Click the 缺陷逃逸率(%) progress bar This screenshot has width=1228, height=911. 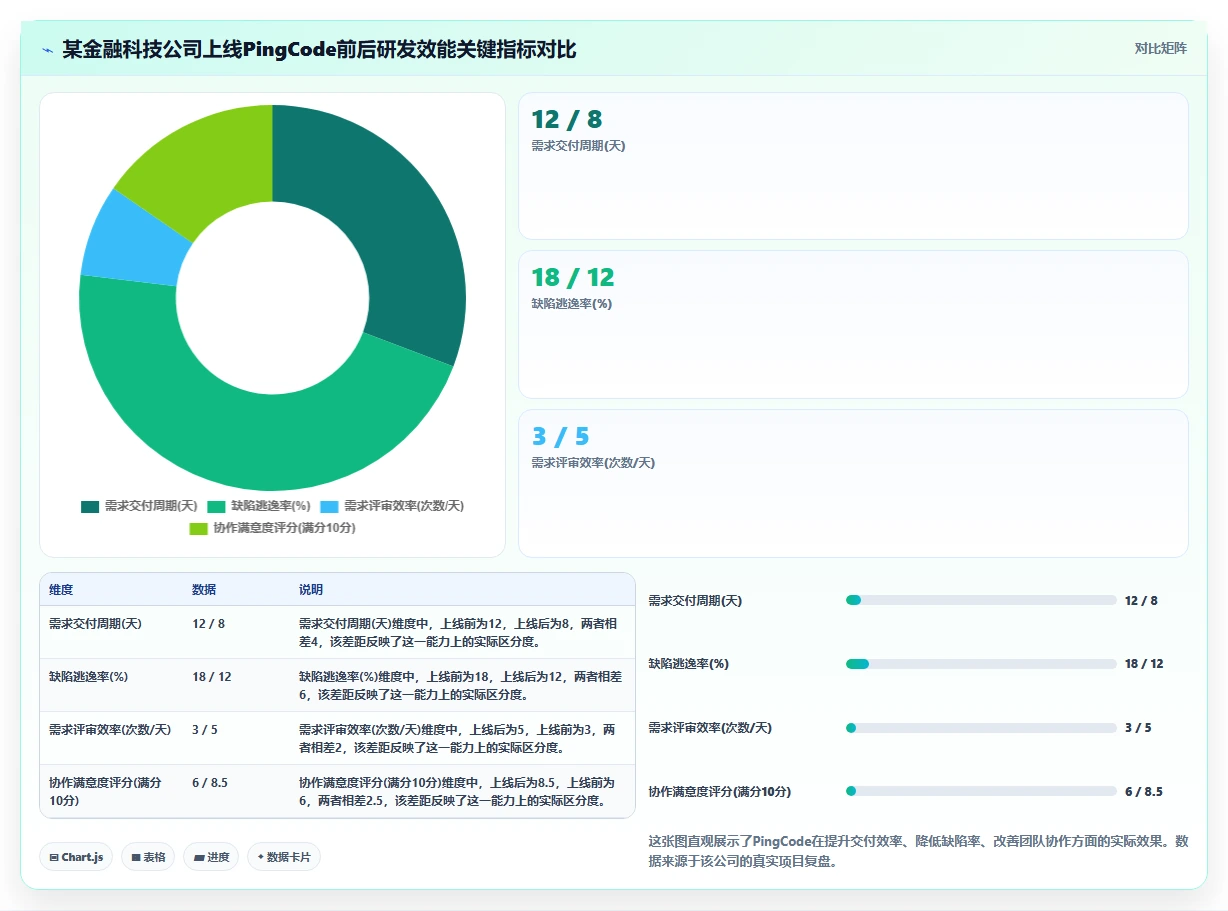(x=980, y=664)
